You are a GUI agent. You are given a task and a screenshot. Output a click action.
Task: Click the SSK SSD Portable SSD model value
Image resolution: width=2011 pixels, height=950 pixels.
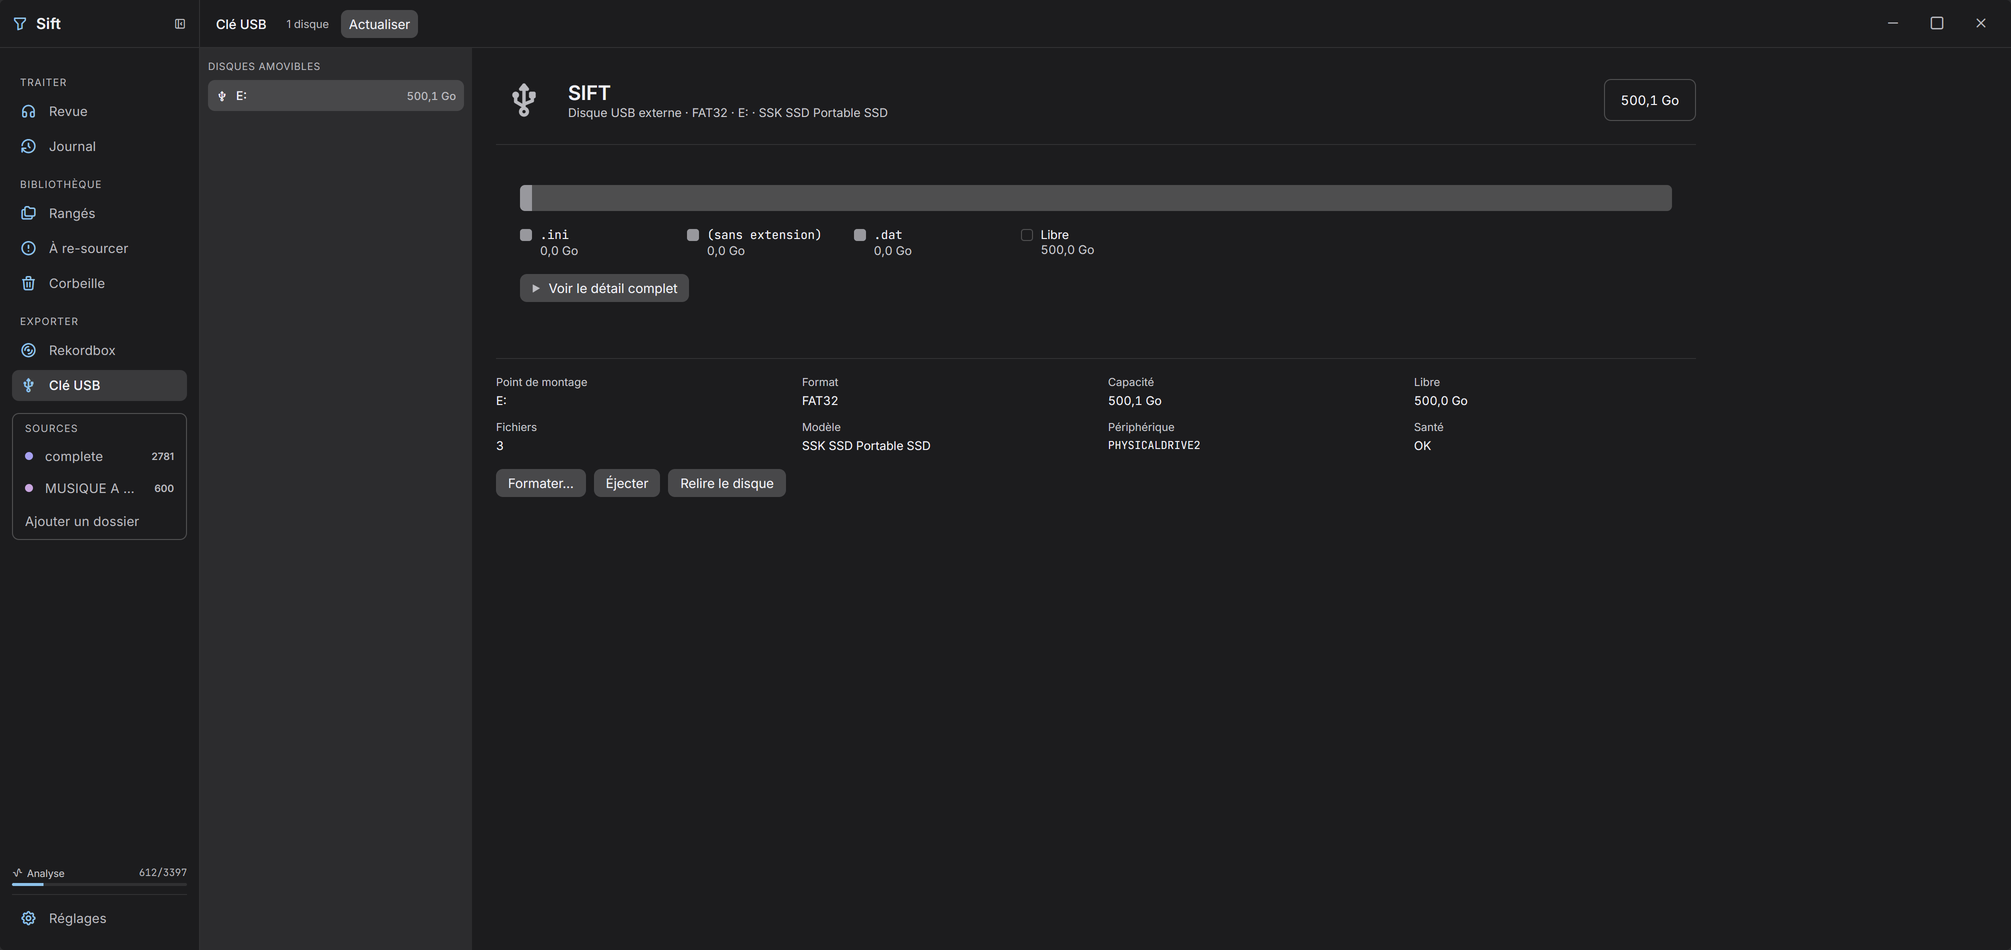866,446
